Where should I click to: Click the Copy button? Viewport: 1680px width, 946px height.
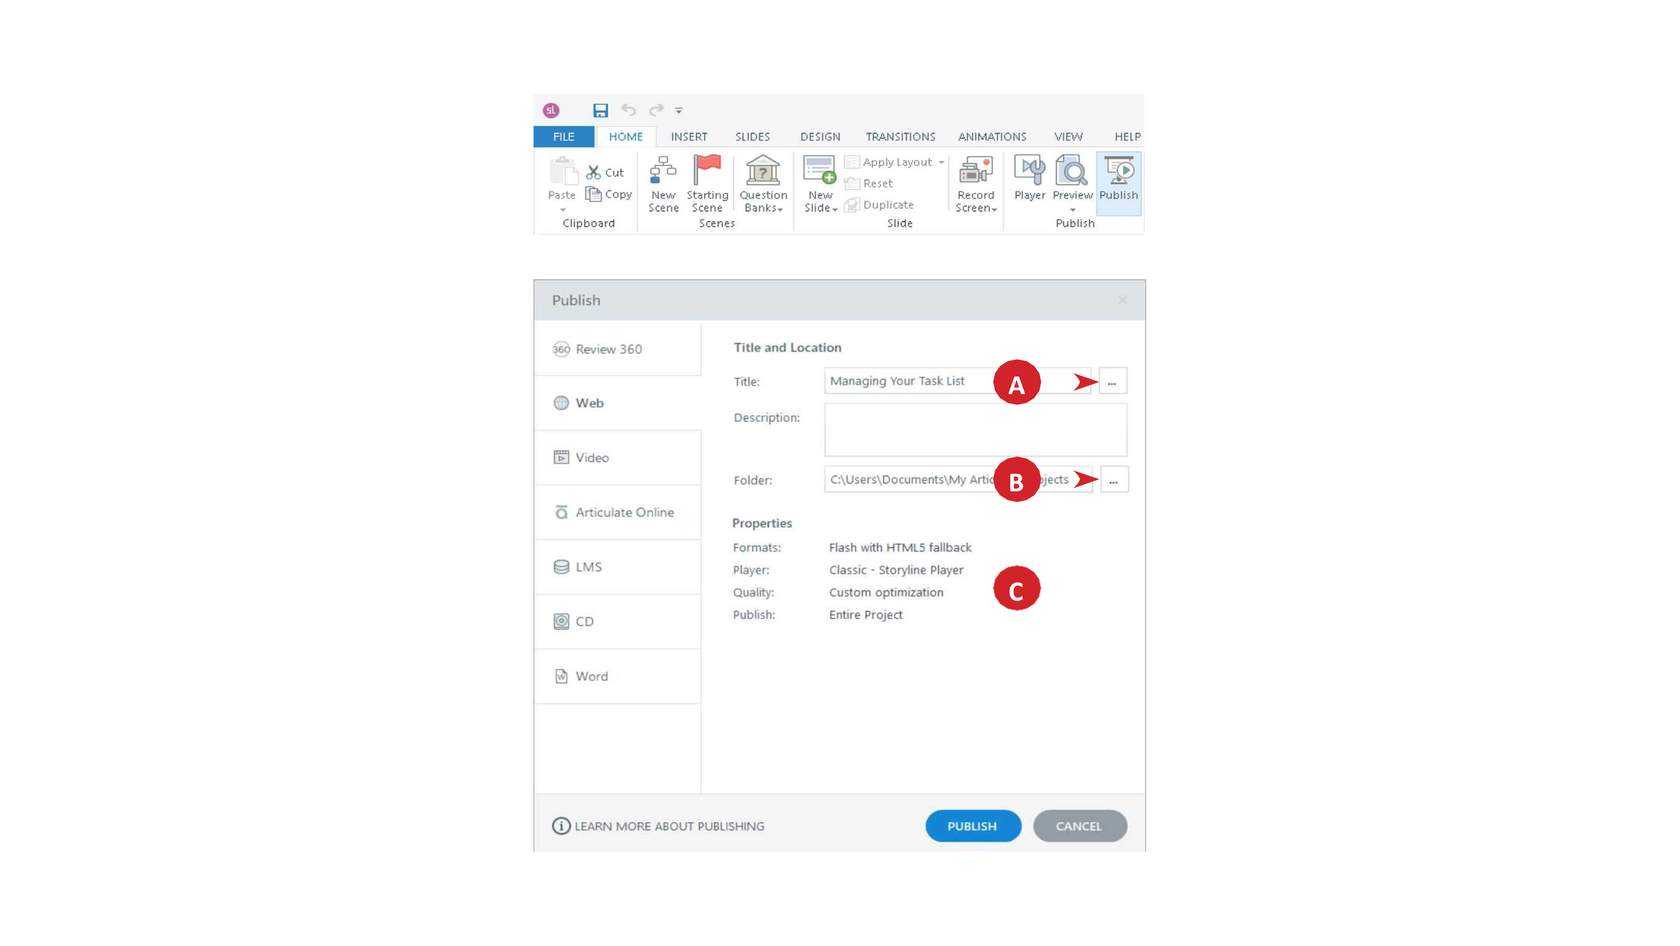click(609, 194)
